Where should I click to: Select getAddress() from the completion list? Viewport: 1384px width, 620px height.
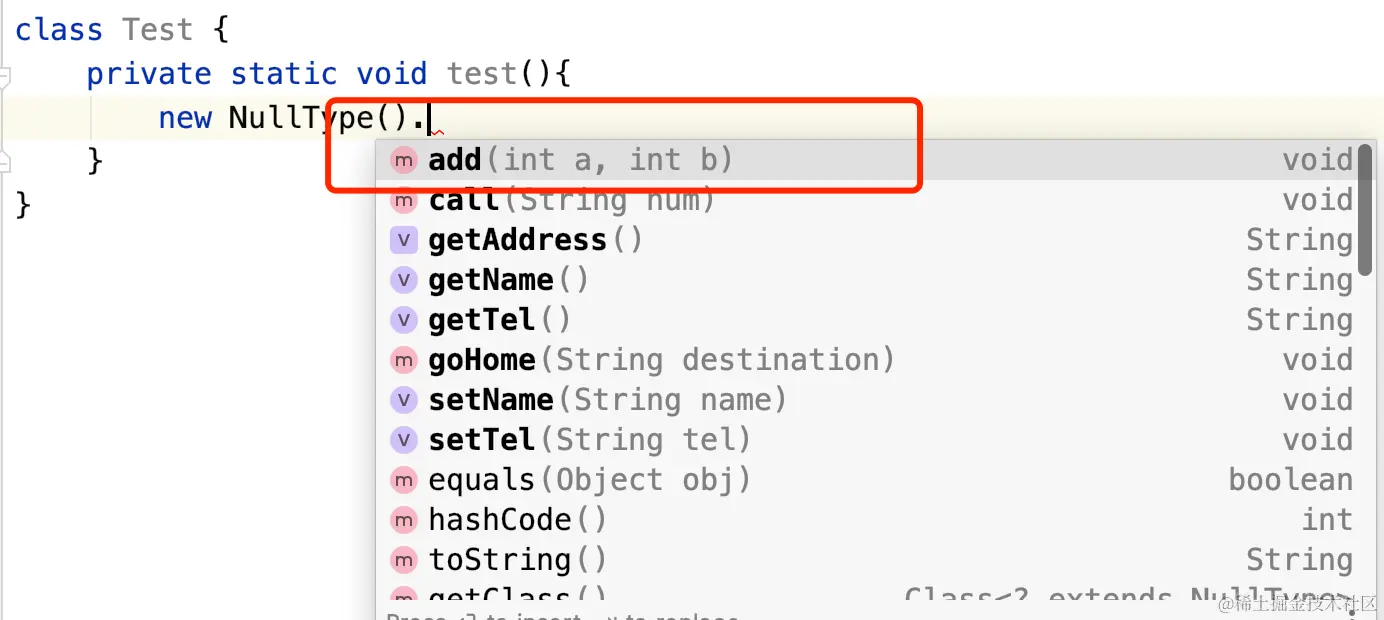tap(867, 240)
